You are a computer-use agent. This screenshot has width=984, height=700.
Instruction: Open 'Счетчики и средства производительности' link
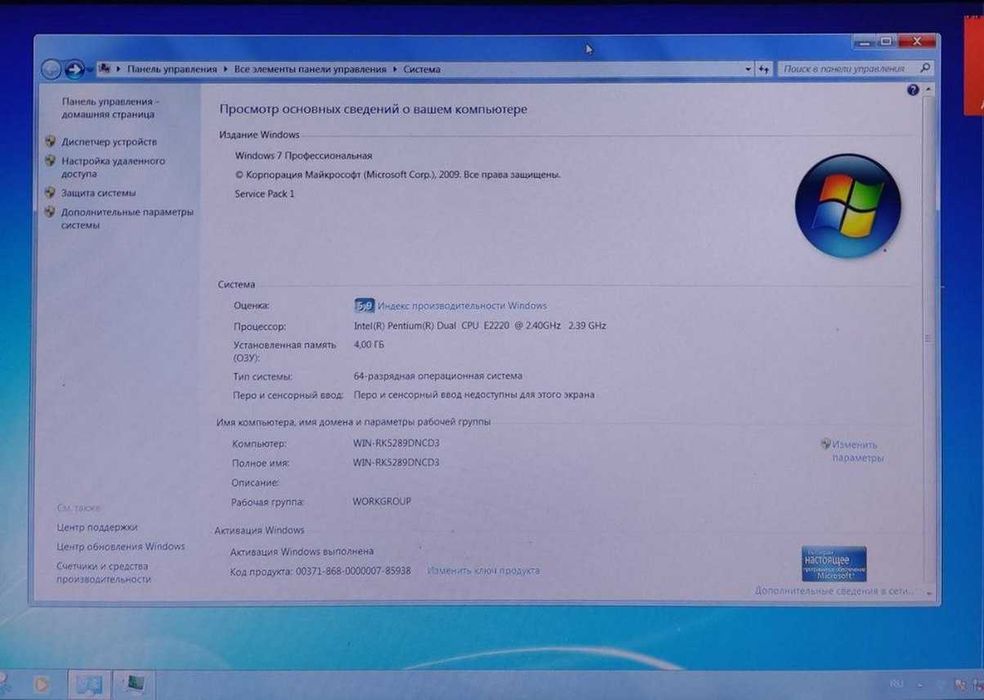104,573
